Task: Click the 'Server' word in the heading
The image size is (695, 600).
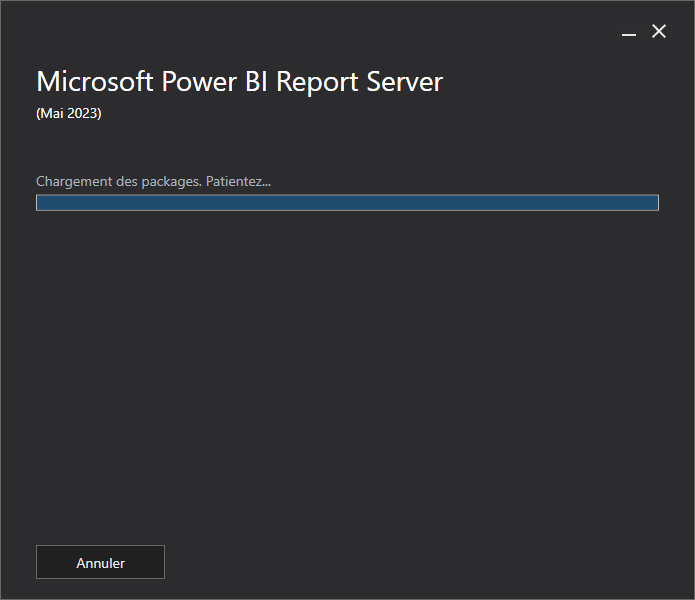Action: (x=405, y=82)
